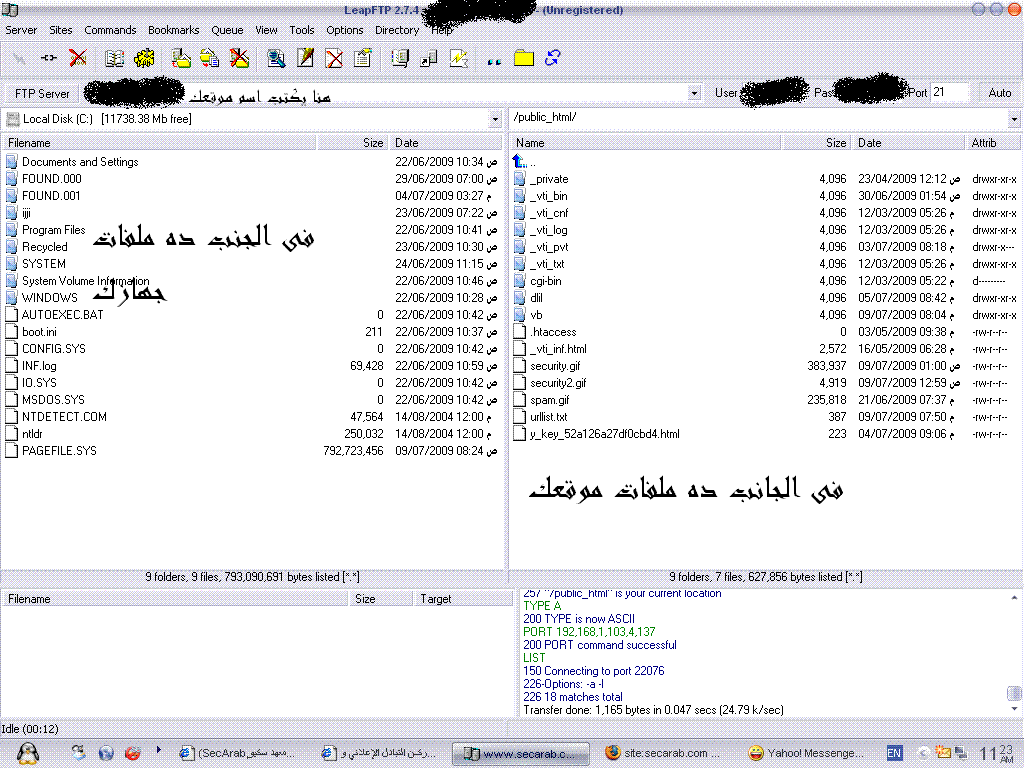Select the cgi-bin folder in remote list
This screenshot has width=1024, height=768.
point(545,281)
